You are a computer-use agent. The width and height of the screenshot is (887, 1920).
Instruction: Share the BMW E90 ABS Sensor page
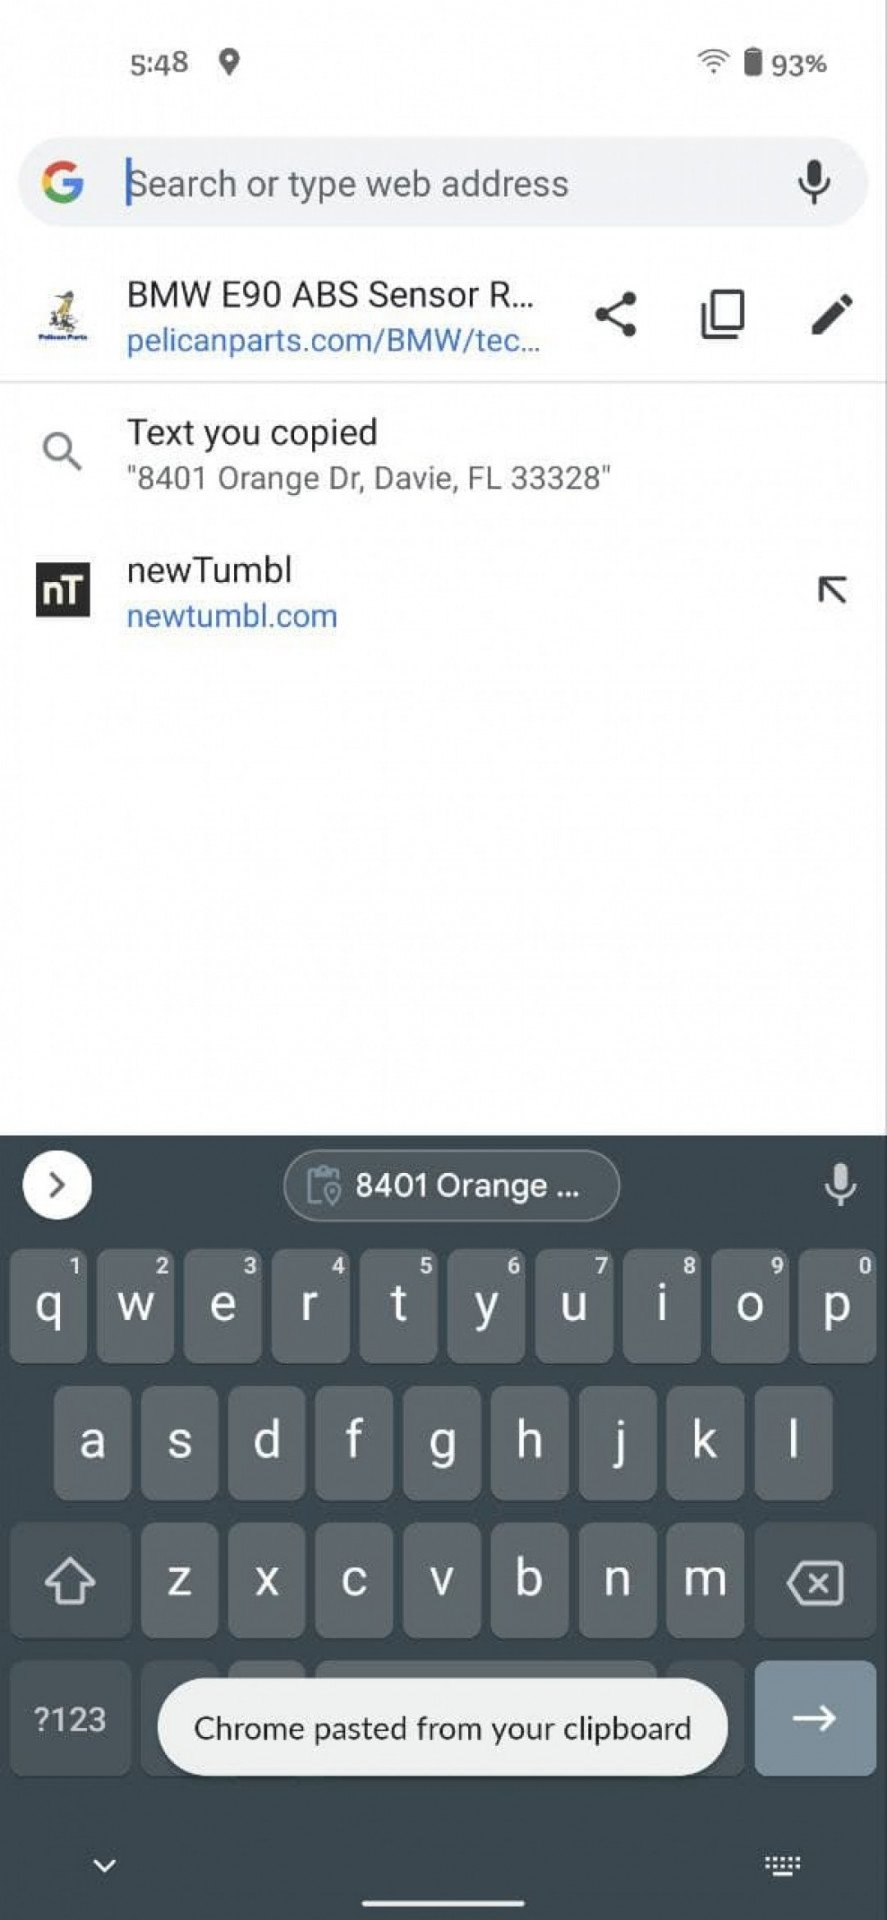pos(616,315)
